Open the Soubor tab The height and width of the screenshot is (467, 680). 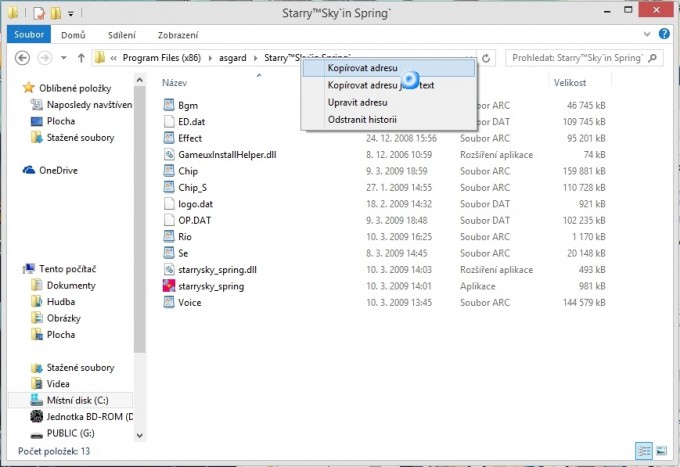[x=29, y=35]
